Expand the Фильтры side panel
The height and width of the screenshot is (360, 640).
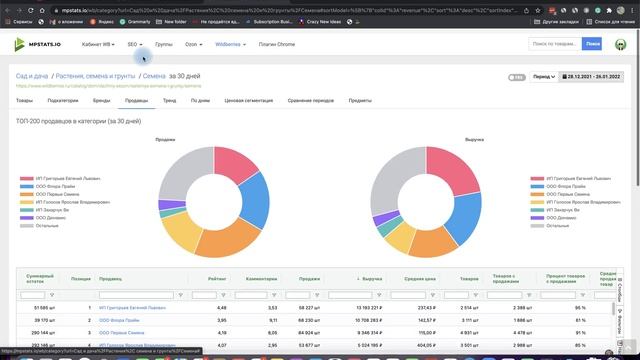(x=620, y=322)
